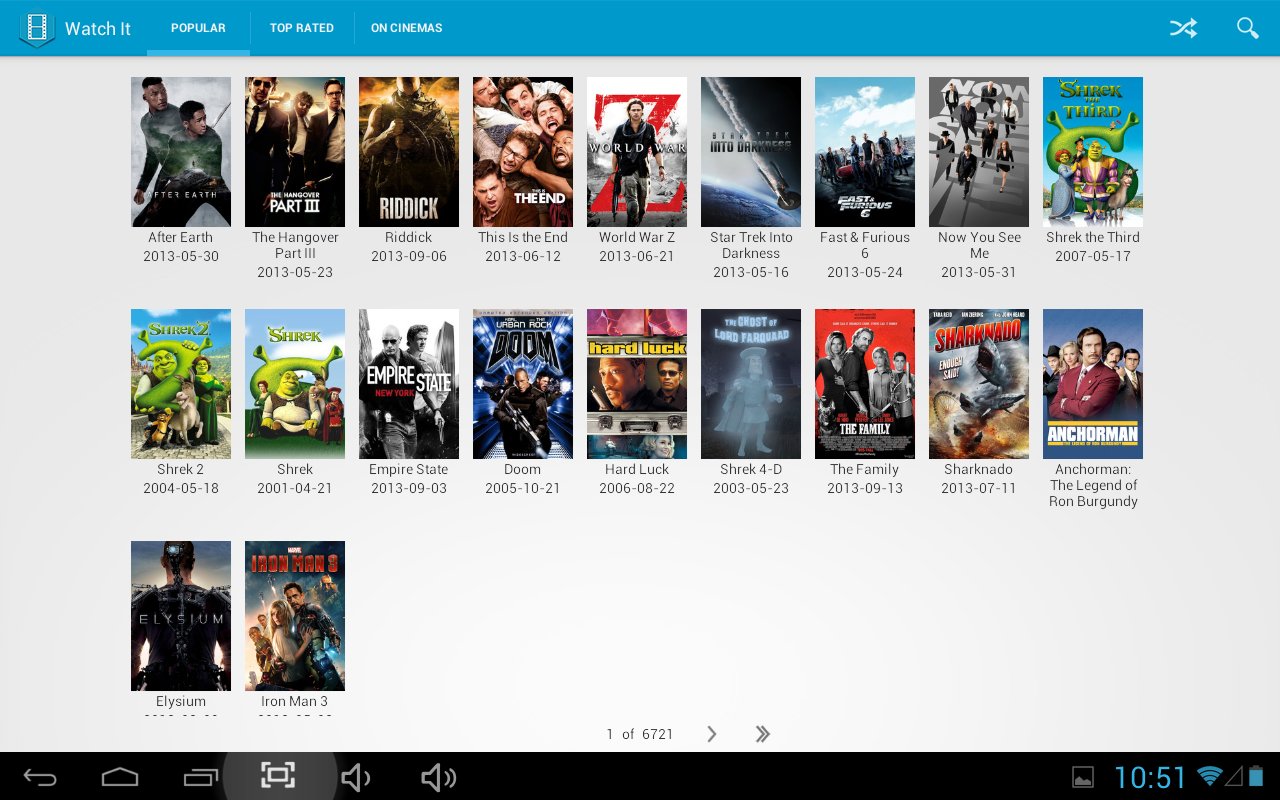Screen dimensions: 1280x800
Task: Tap 'Now You See Me' title text
Action: pyautogui.click(x=979, y=245)
